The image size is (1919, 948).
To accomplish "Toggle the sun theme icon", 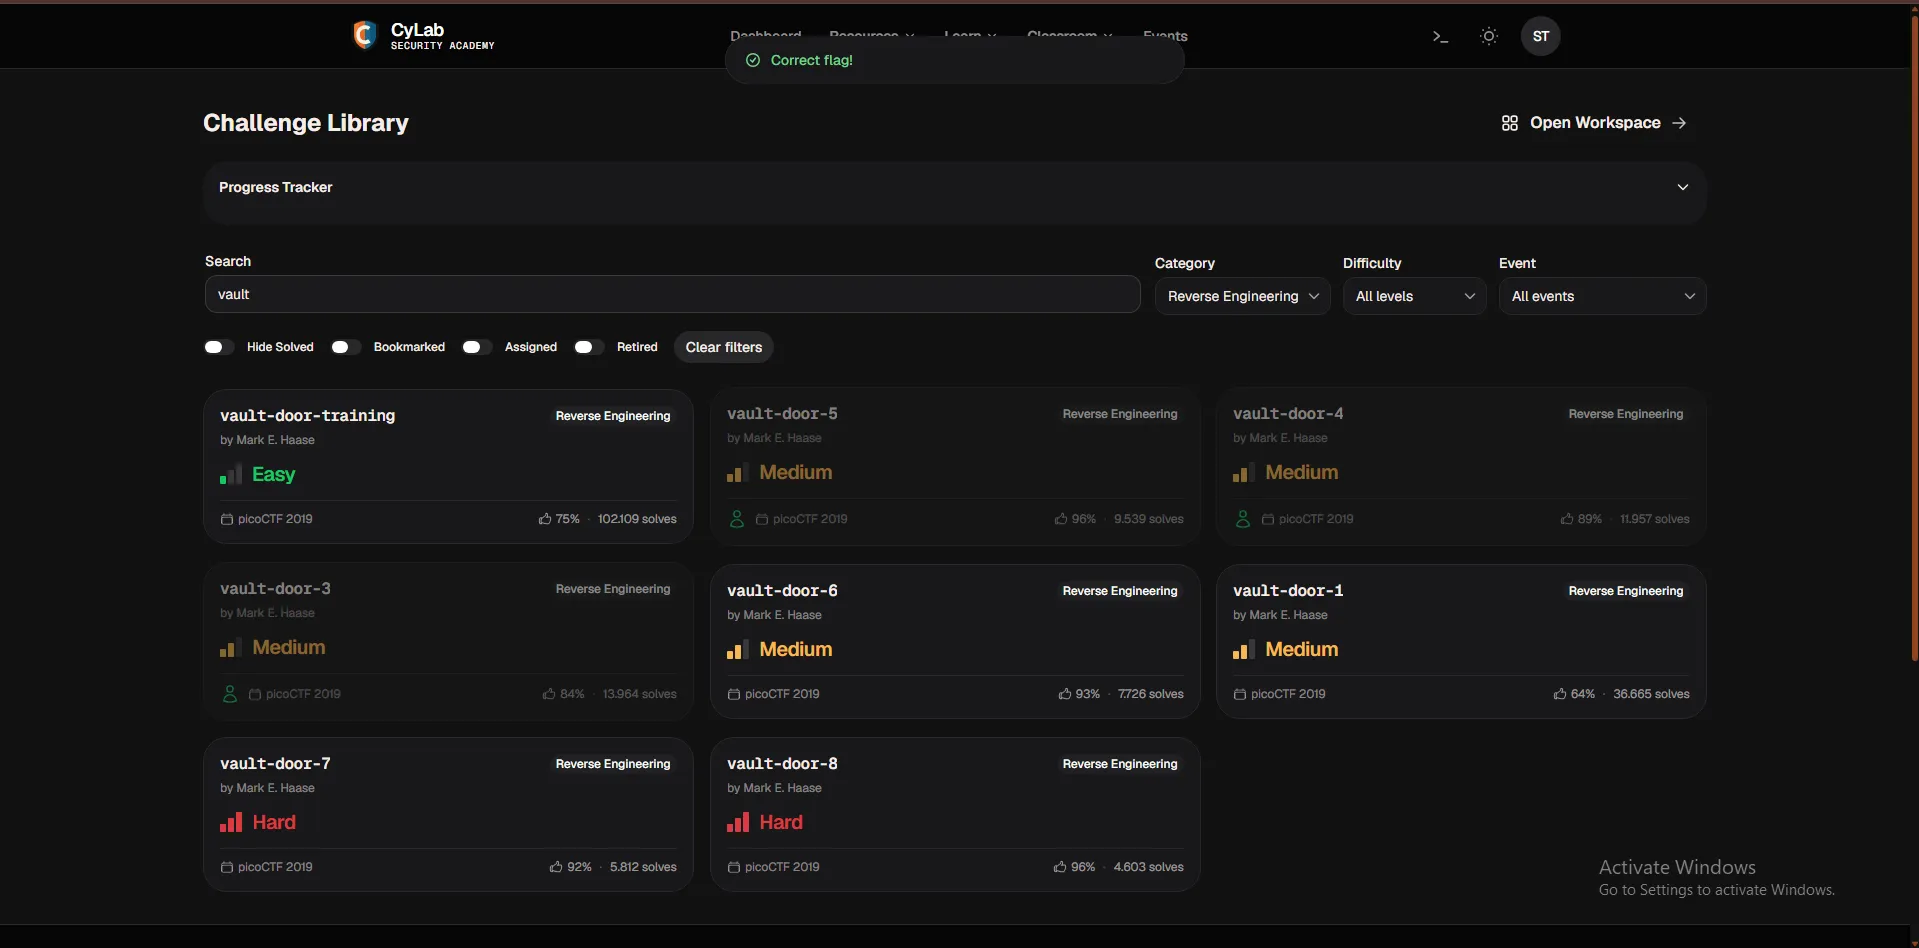I will tap(1489, 36).
